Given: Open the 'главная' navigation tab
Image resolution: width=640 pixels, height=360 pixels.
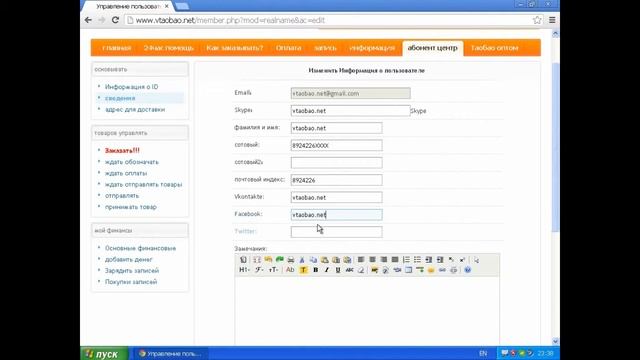Looking at the screenshot, I should coord(117,48).
